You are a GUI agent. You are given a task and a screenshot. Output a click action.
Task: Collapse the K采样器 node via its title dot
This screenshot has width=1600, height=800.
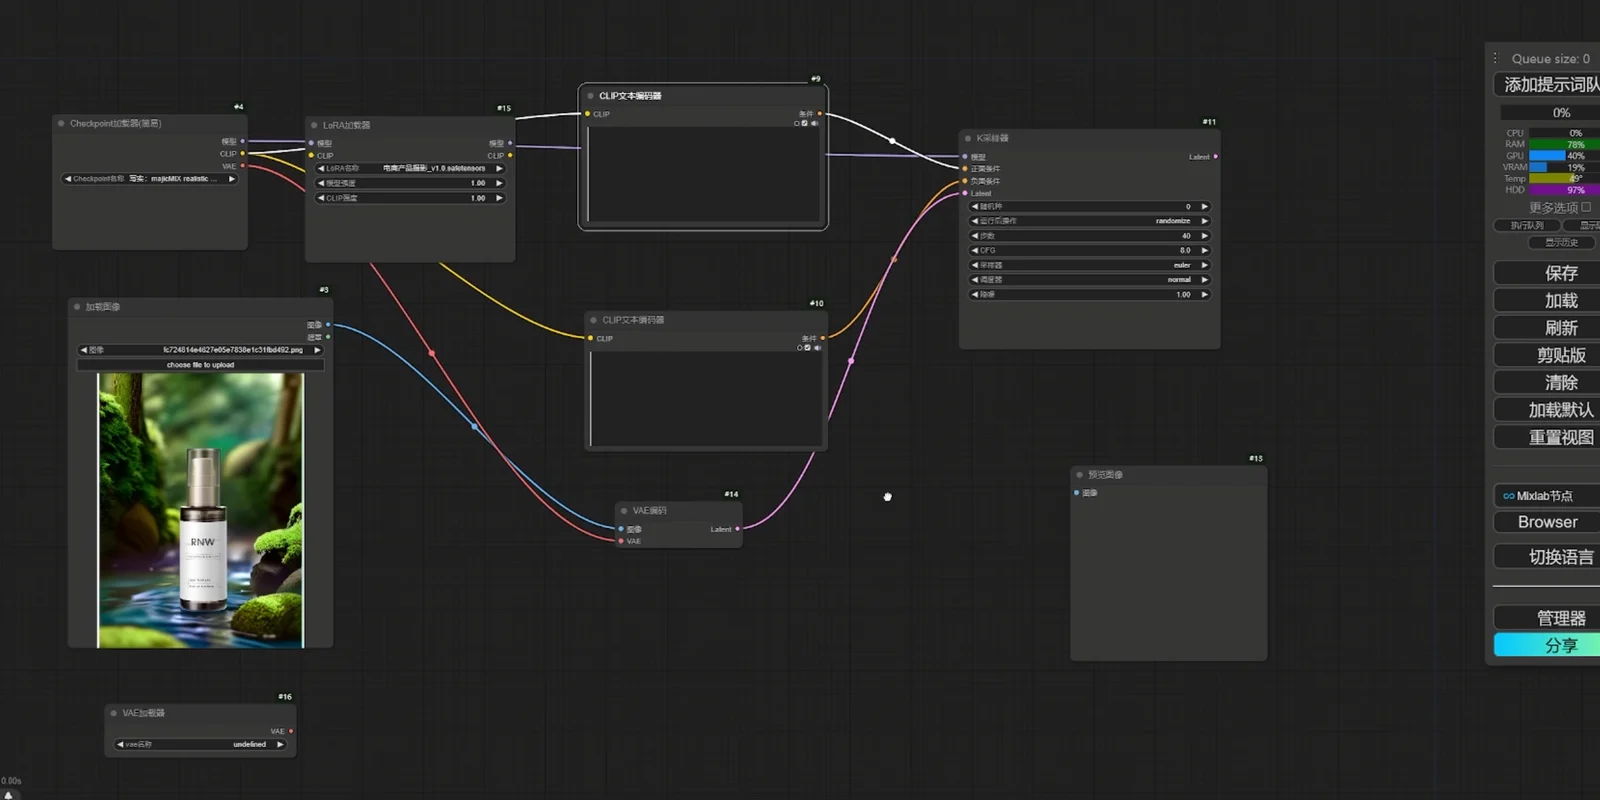click(968, 138)
